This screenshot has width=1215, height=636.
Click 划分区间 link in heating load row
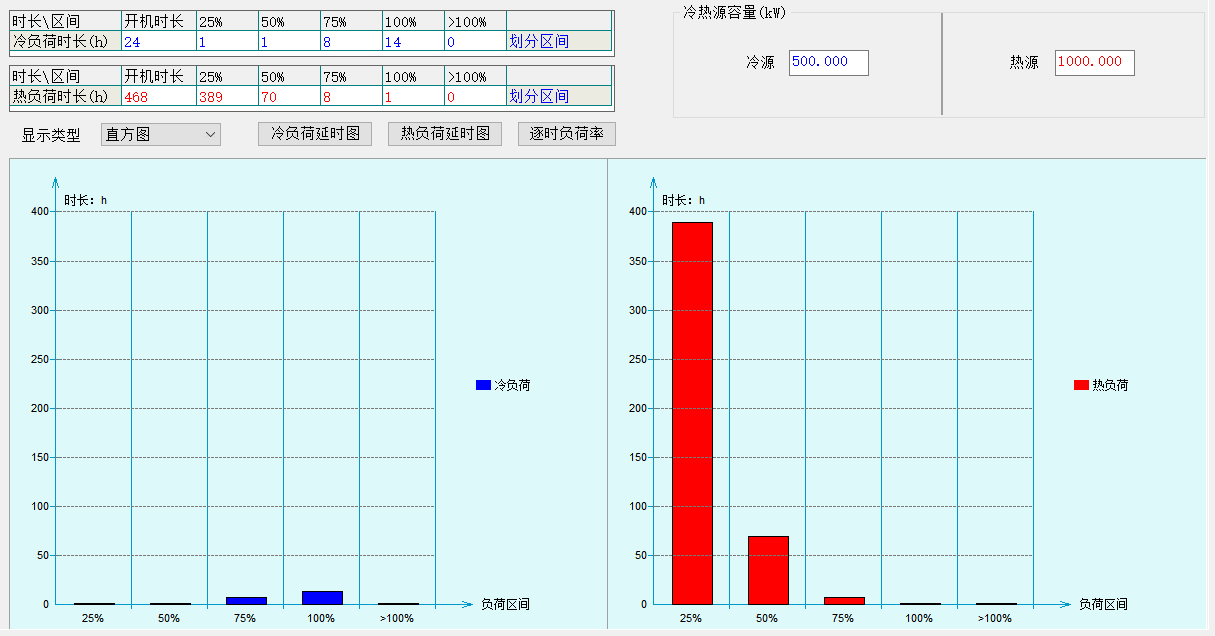[x=539, y=96]
